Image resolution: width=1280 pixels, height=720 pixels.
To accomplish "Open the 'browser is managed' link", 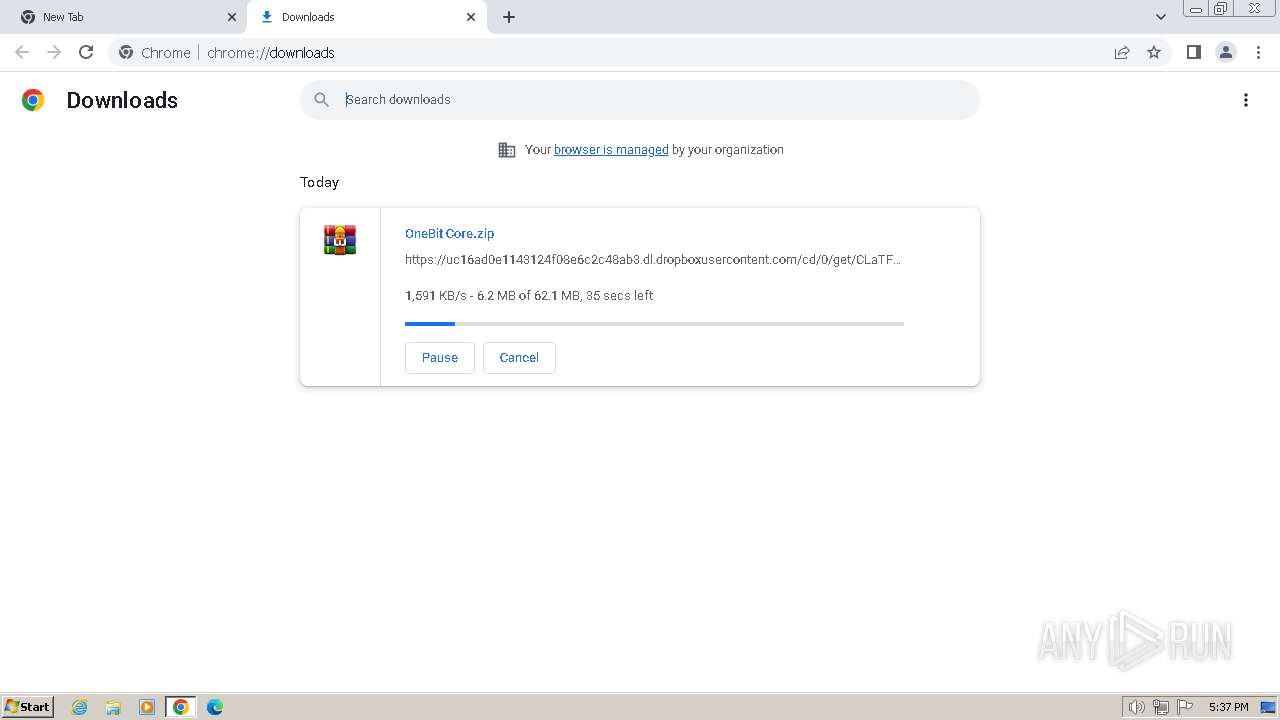I will tap(611, 150).
